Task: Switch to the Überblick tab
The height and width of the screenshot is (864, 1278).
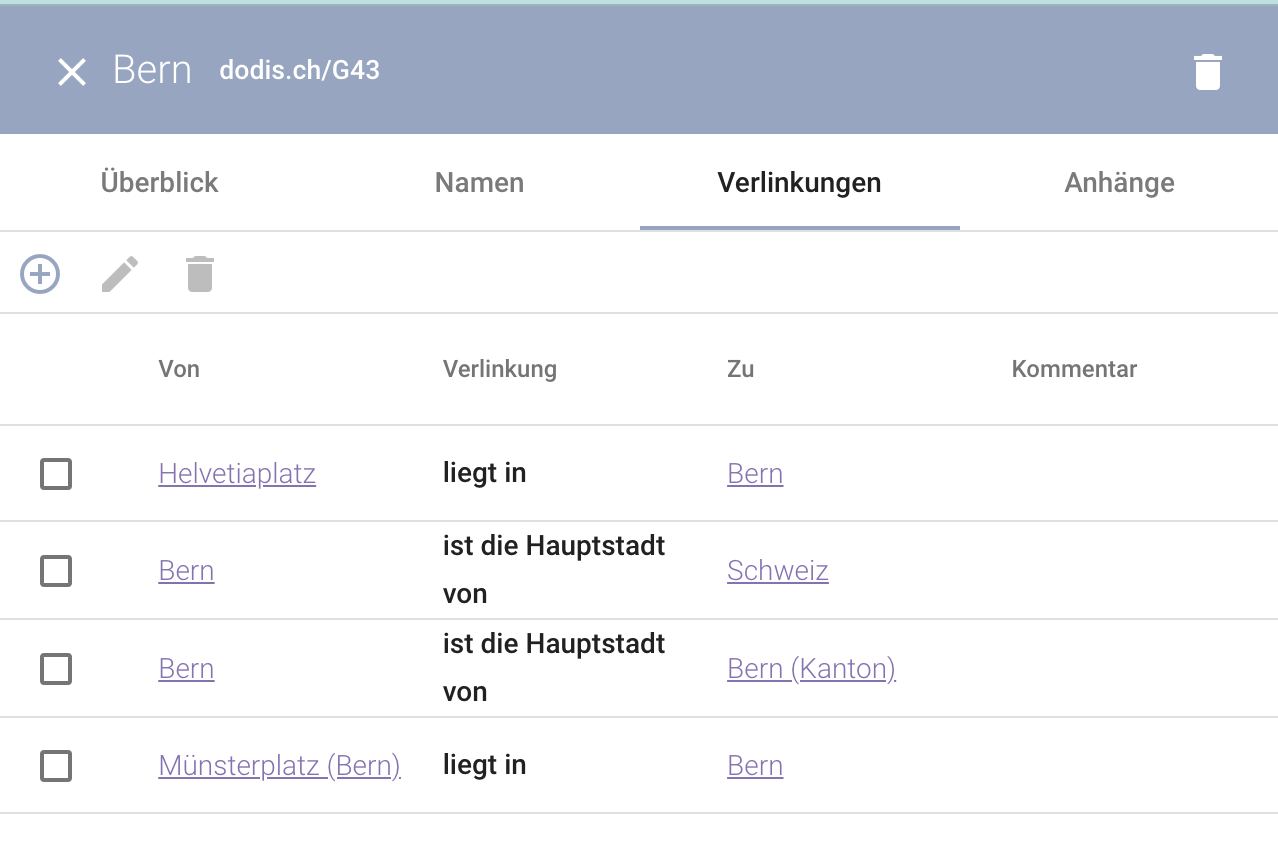Action: coord(159,183)
